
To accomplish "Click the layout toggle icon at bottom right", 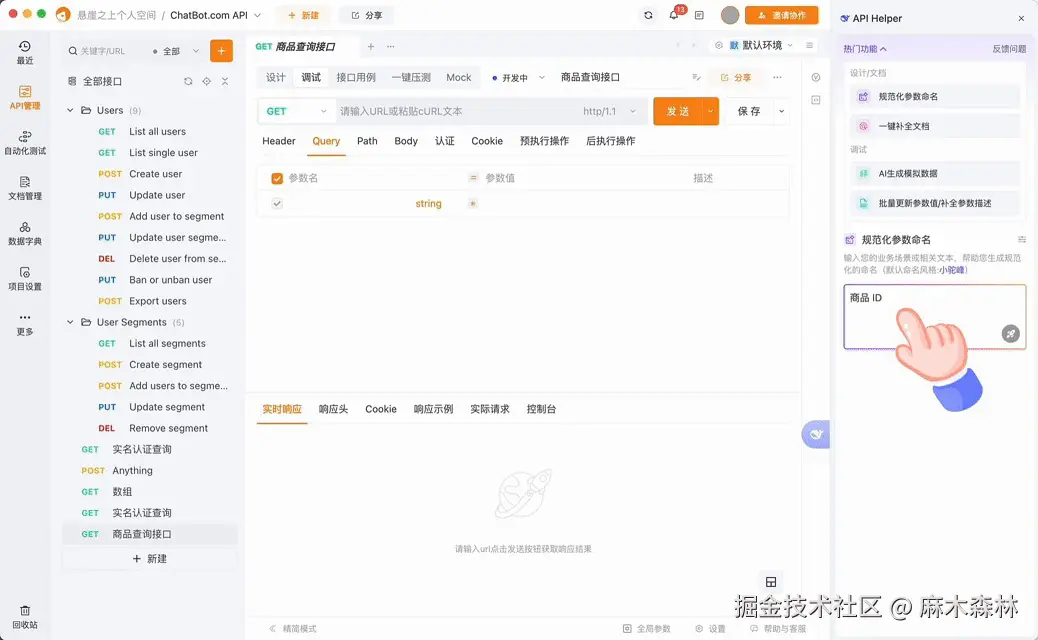I will 771,582.
